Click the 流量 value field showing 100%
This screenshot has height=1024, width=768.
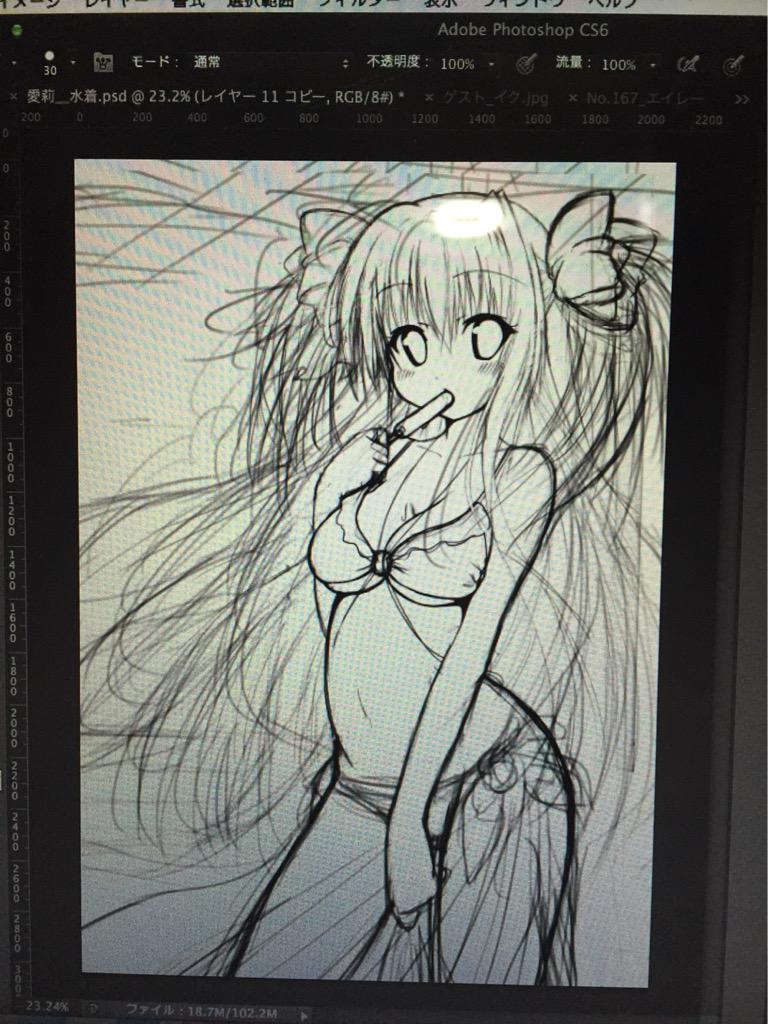coord(618,65)
